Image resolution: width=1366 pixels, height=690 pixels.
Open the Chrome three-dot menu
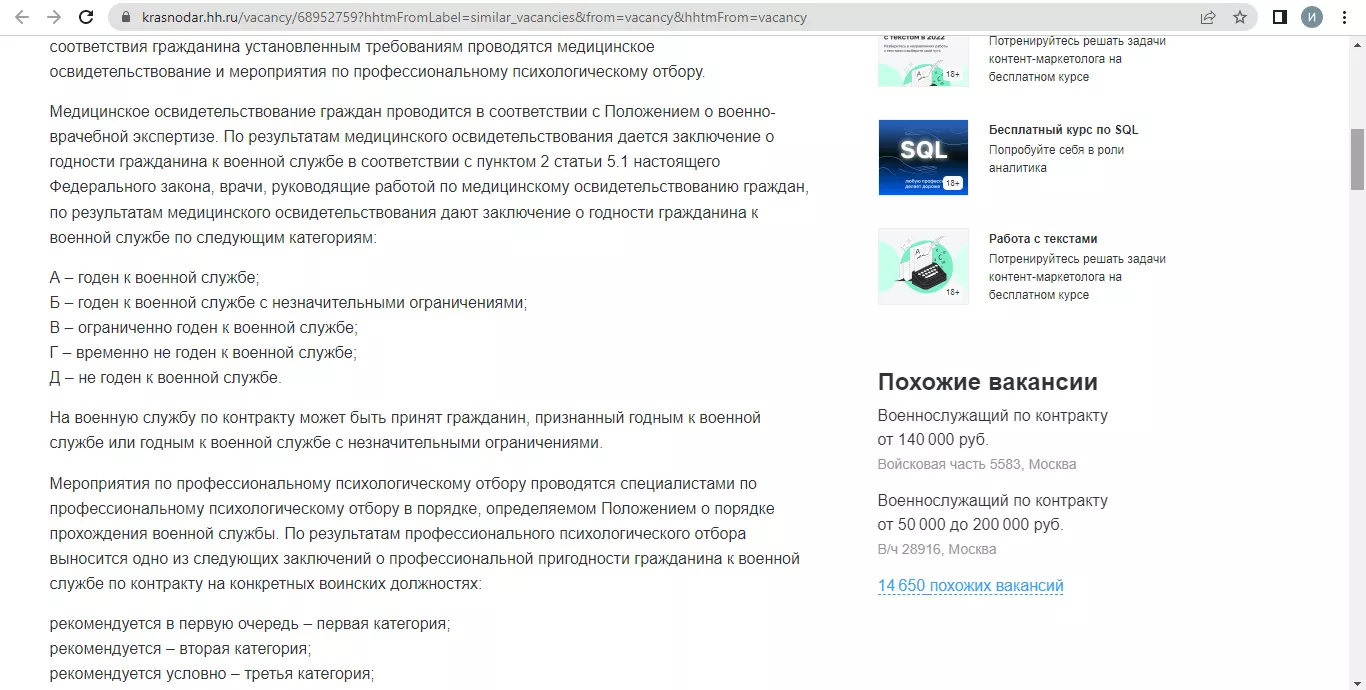1343,17
